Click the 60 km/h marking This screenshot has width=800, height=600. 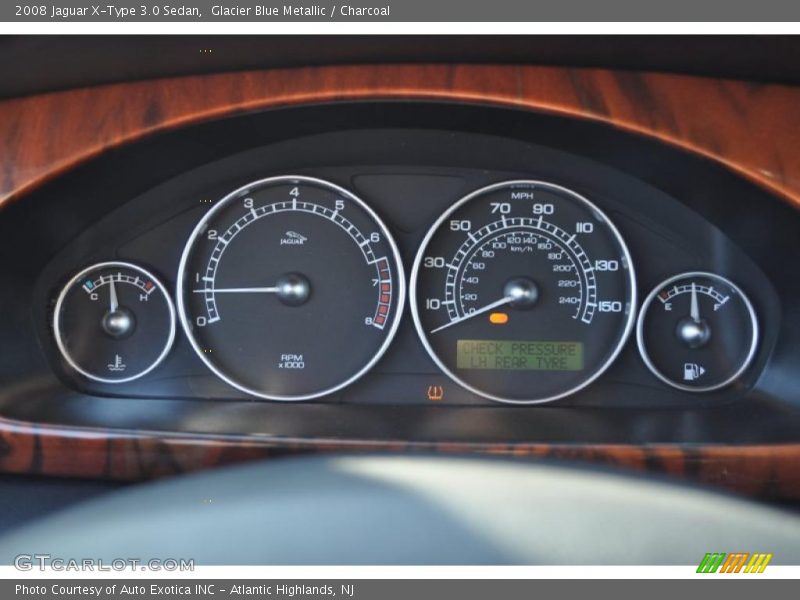[479, 266]
